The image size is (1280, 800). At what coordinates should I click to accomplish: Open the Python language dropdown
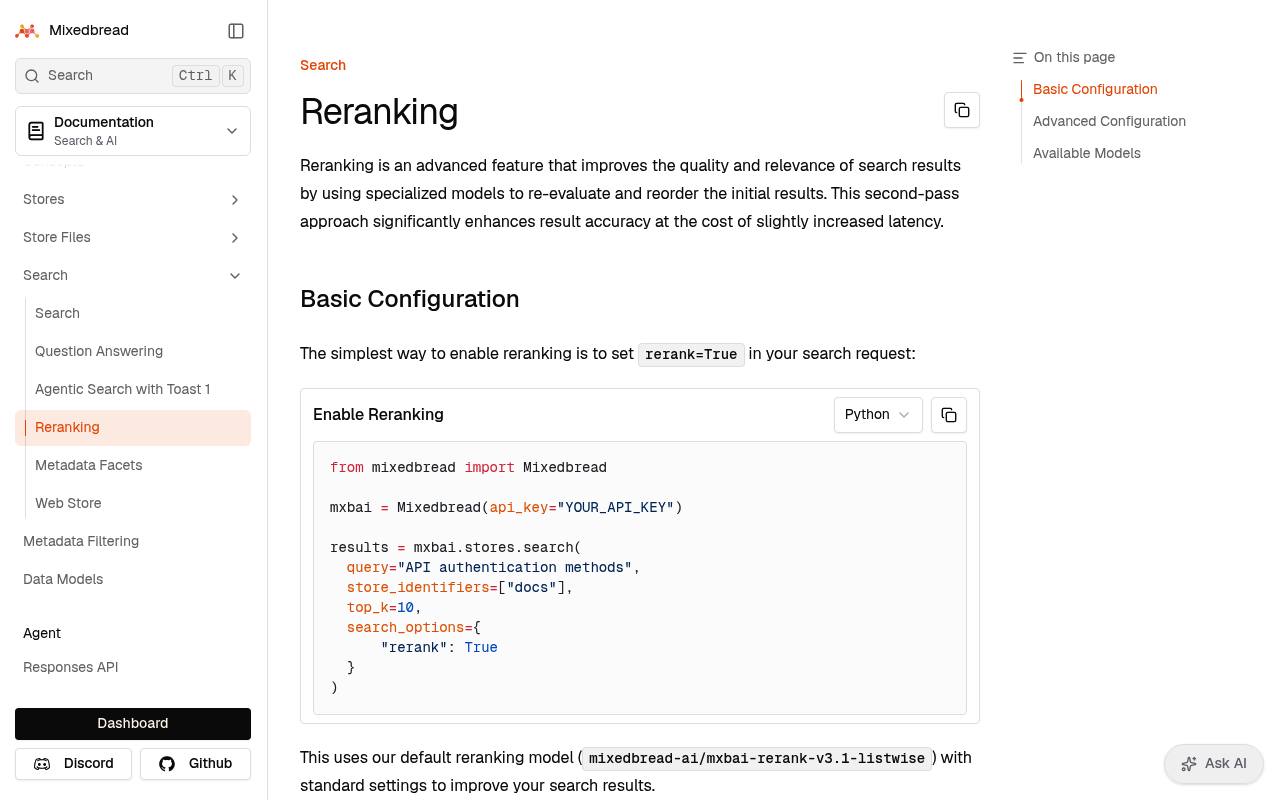[878, 415]
